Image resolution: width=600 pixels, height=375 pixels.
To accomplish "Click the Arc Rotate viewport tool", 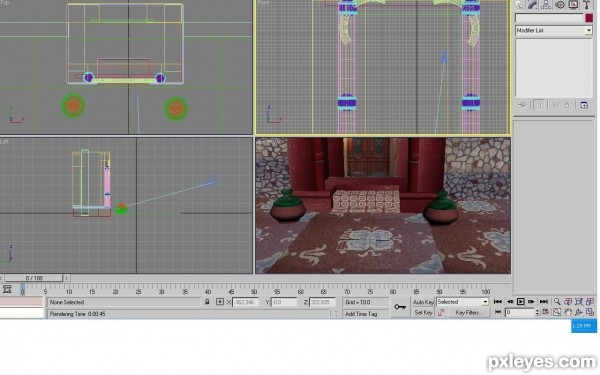I will click(579, 312).
